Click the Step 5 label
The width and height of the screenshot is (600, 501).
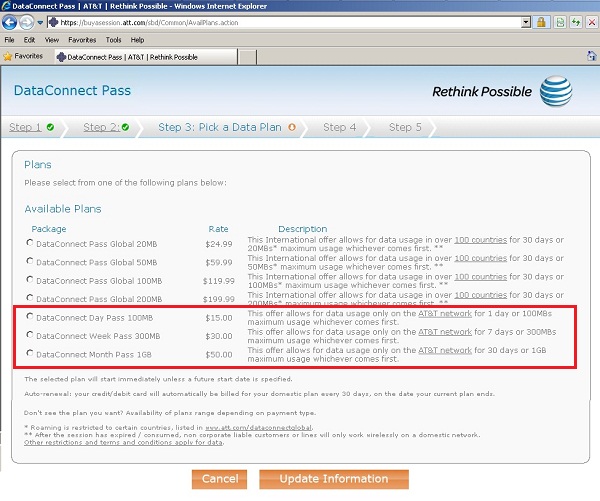pos(405,127)
